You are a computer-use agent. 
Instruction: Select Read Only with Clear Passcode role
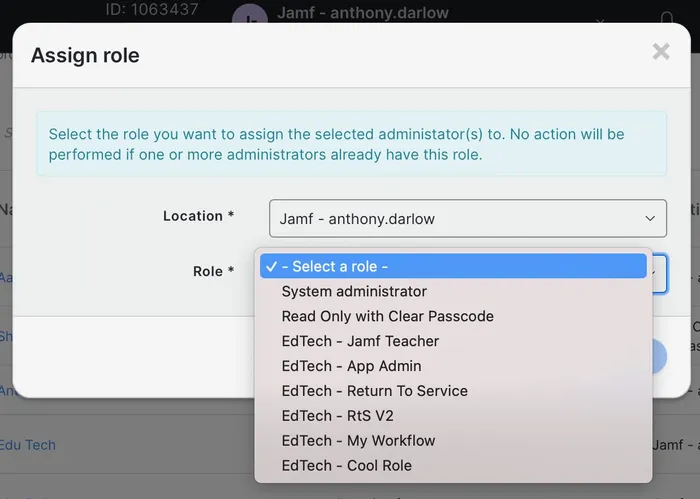click(x=453, y=316)
